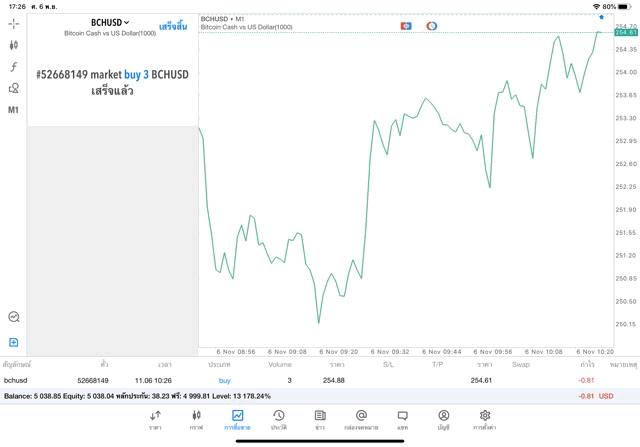Click the green 254.61 current price label
The width and height of the screenshot is (640, 447).
point(626,32)
